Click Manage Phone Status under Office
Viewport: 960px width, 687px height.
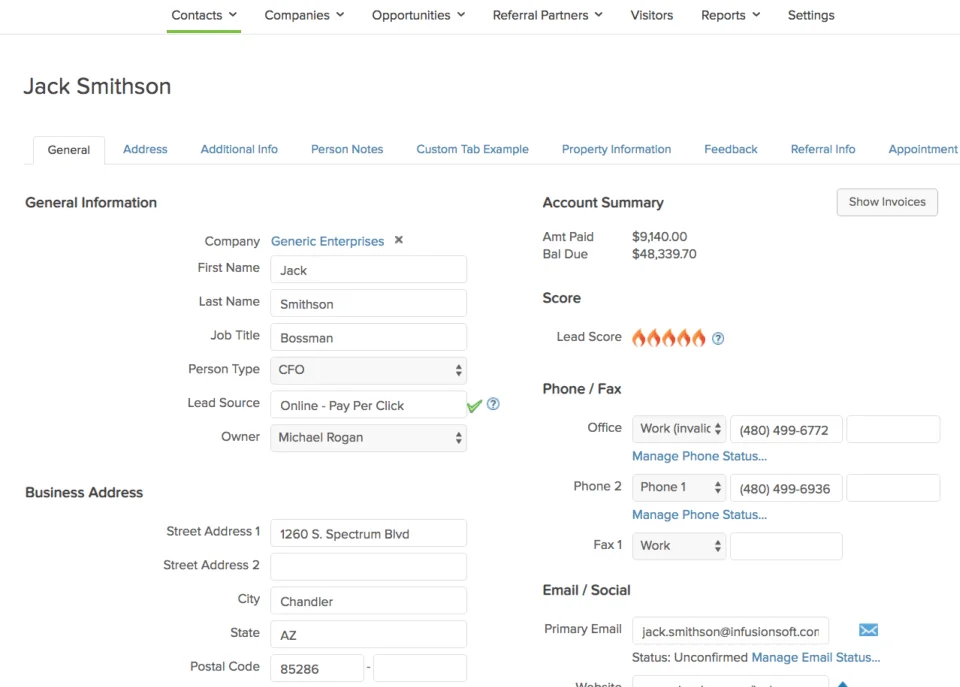(x=699, y=456)
